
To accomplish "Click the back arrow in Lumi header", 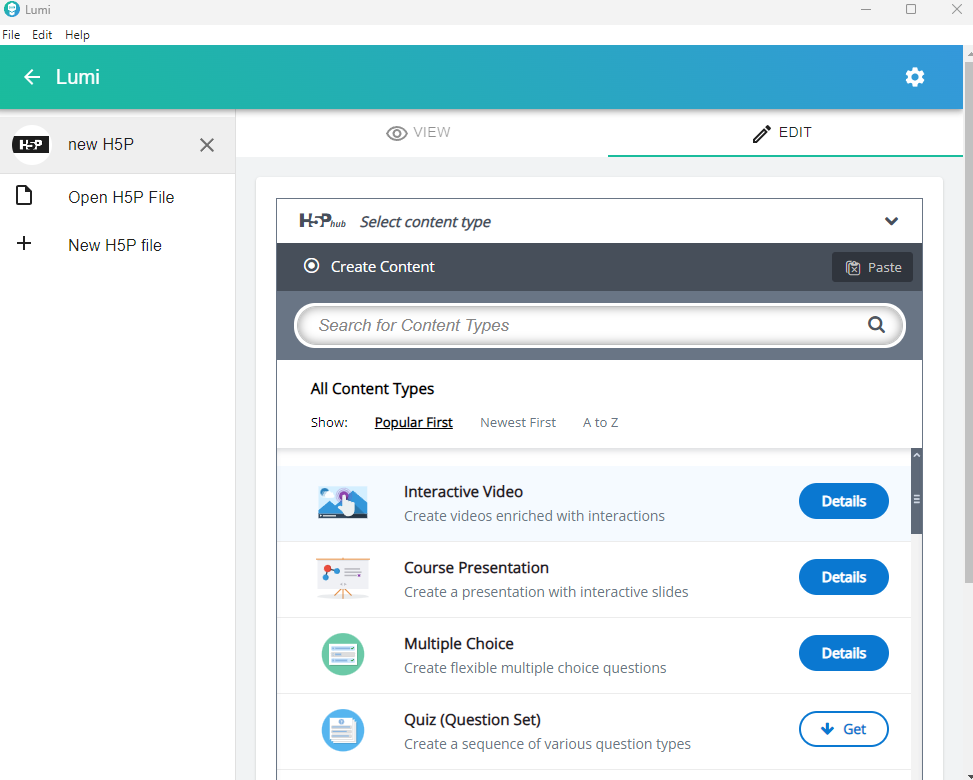I will [32, 77].
